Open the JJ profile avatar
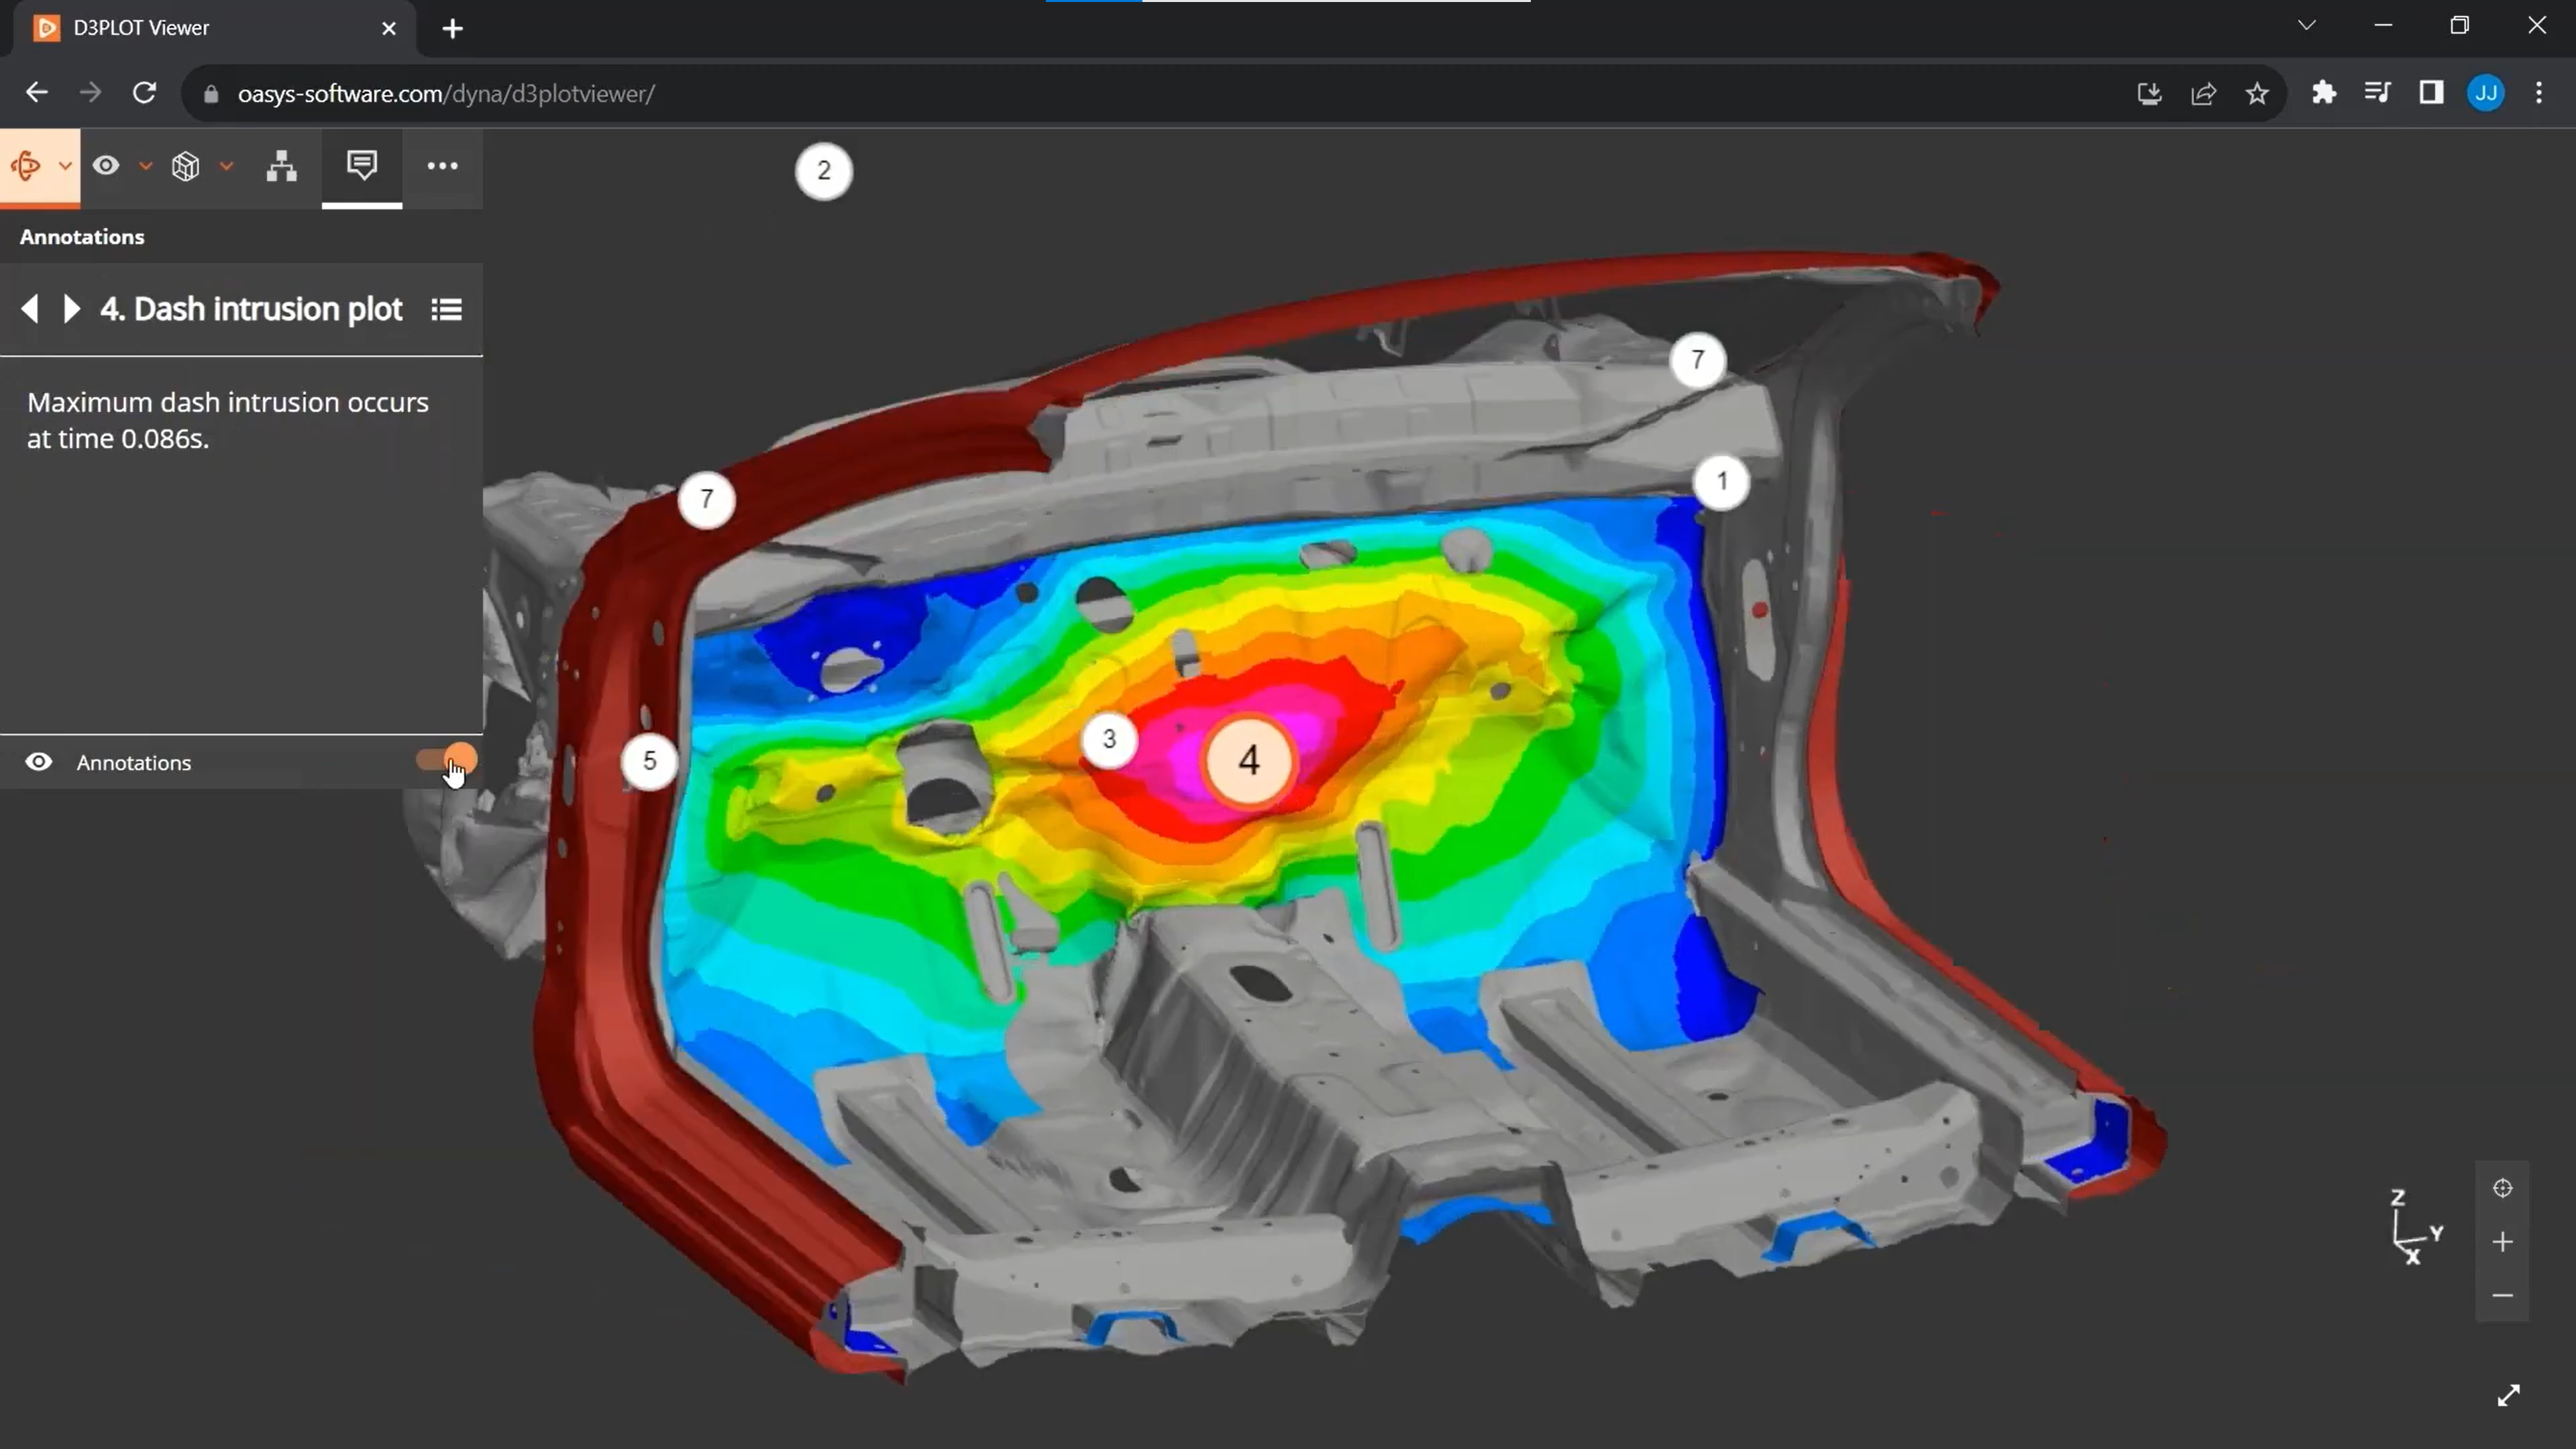 point(2486,93)
